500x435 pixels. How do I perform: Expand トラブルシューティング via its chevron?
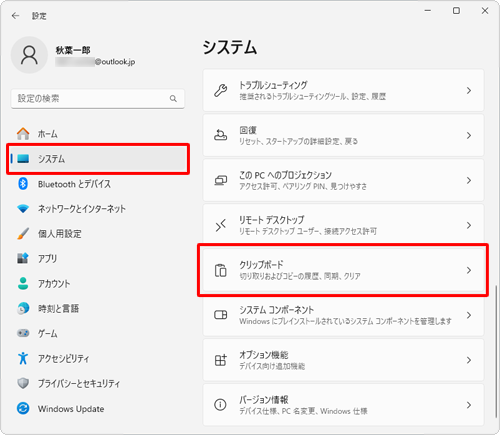click(x=469, y=90)
